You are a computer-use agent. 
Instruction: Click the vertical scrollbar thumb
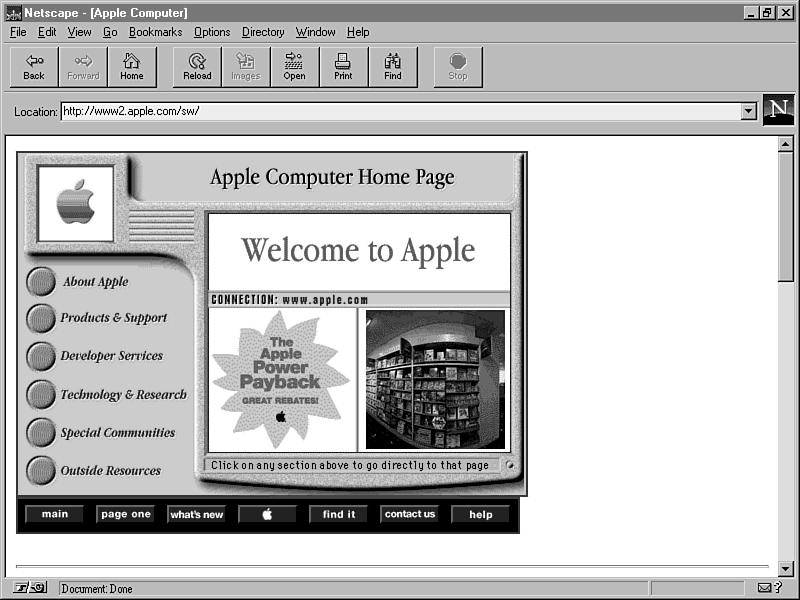point(786,217)
